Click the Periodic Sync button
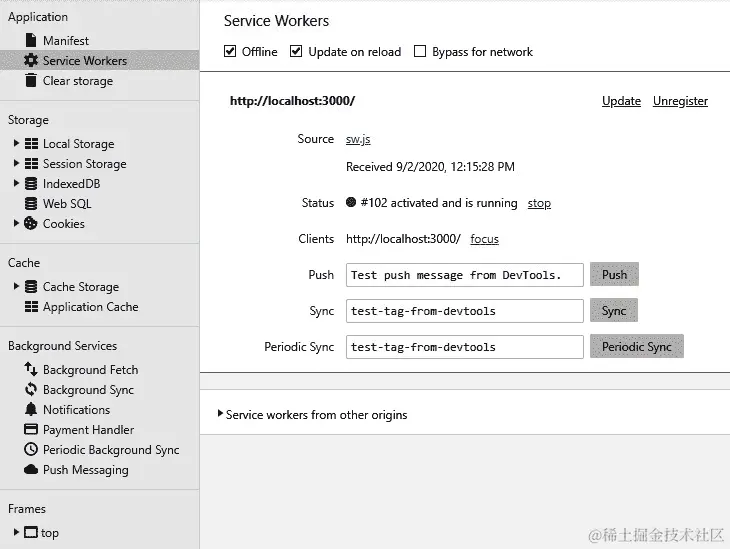This screenshot has width=730, height=549. point(636,346)
